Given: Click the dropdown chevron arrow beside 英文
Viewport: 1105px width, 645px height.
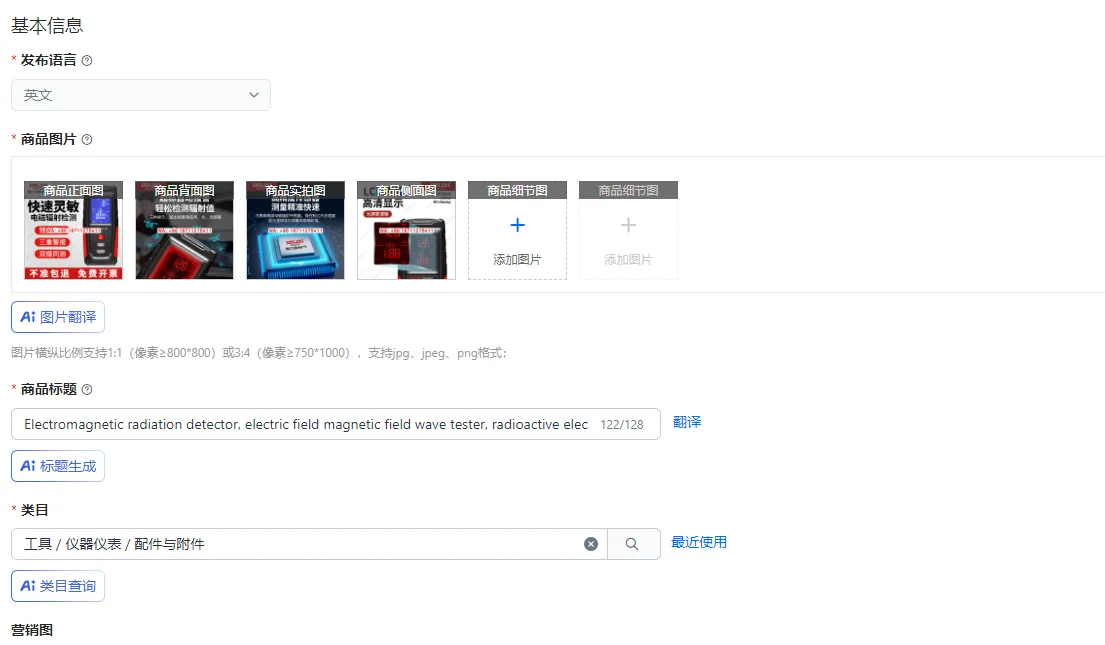Looking at the screenshot, I should (254, 95).
